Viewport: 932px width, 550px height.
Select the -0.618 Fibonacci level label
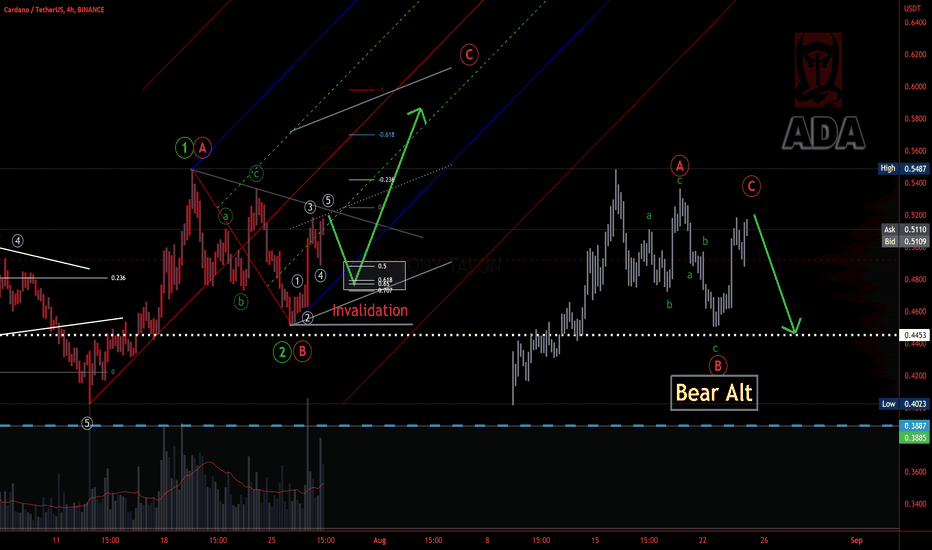coord(386,135)
